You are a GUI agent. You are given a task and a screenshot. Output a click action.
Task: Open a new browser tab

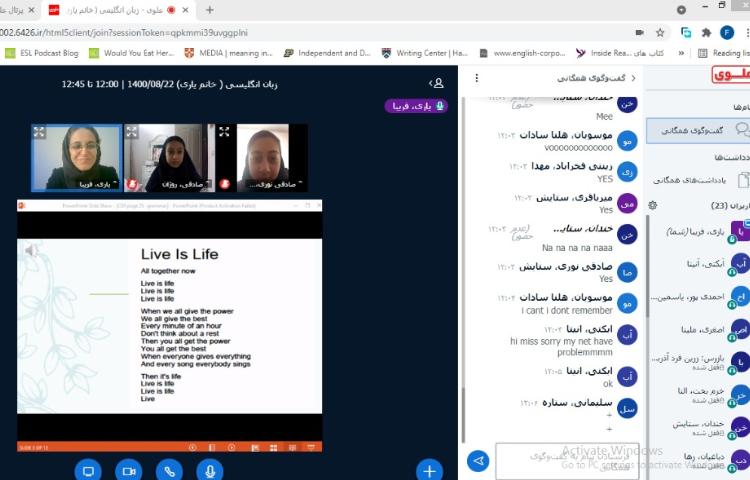(x=210, y=10)
